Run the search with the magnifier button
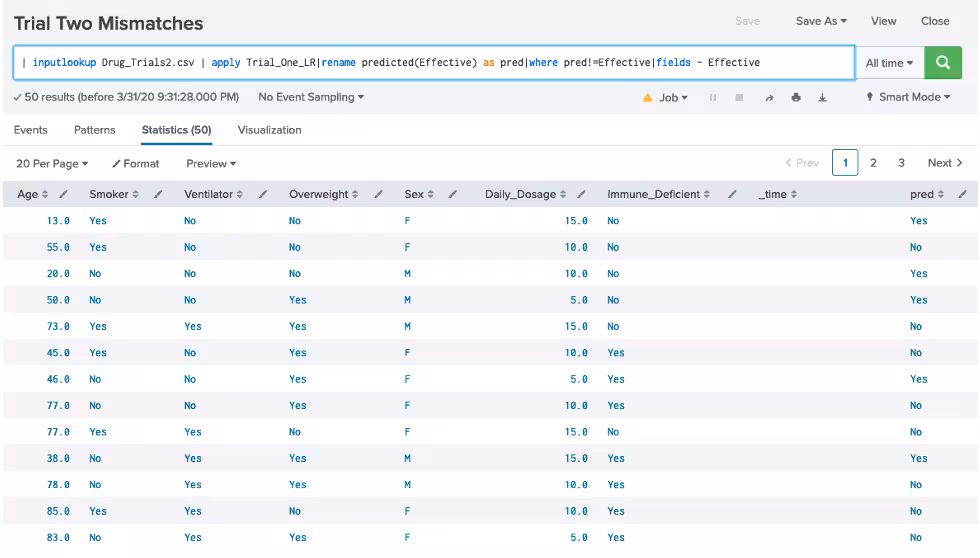 (x=942, y=62)
